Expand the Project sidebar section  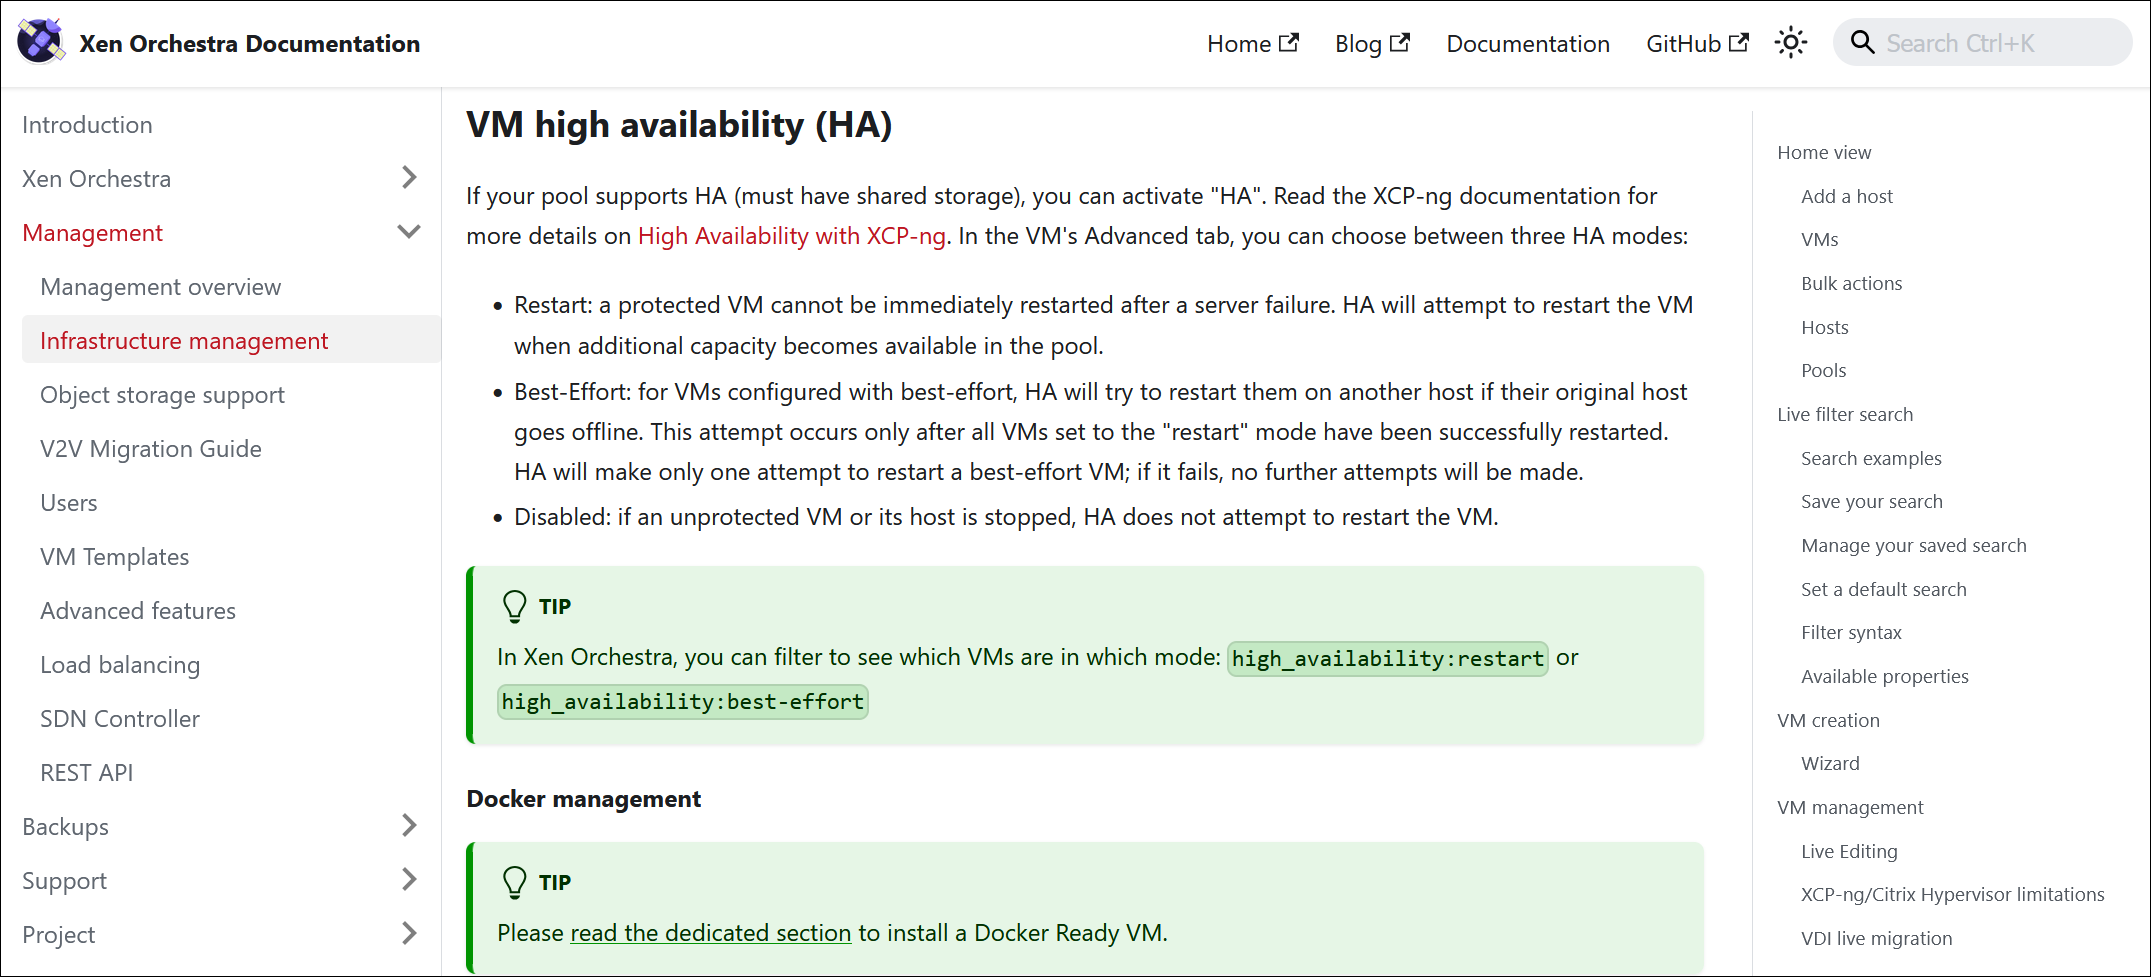(408, 934)
